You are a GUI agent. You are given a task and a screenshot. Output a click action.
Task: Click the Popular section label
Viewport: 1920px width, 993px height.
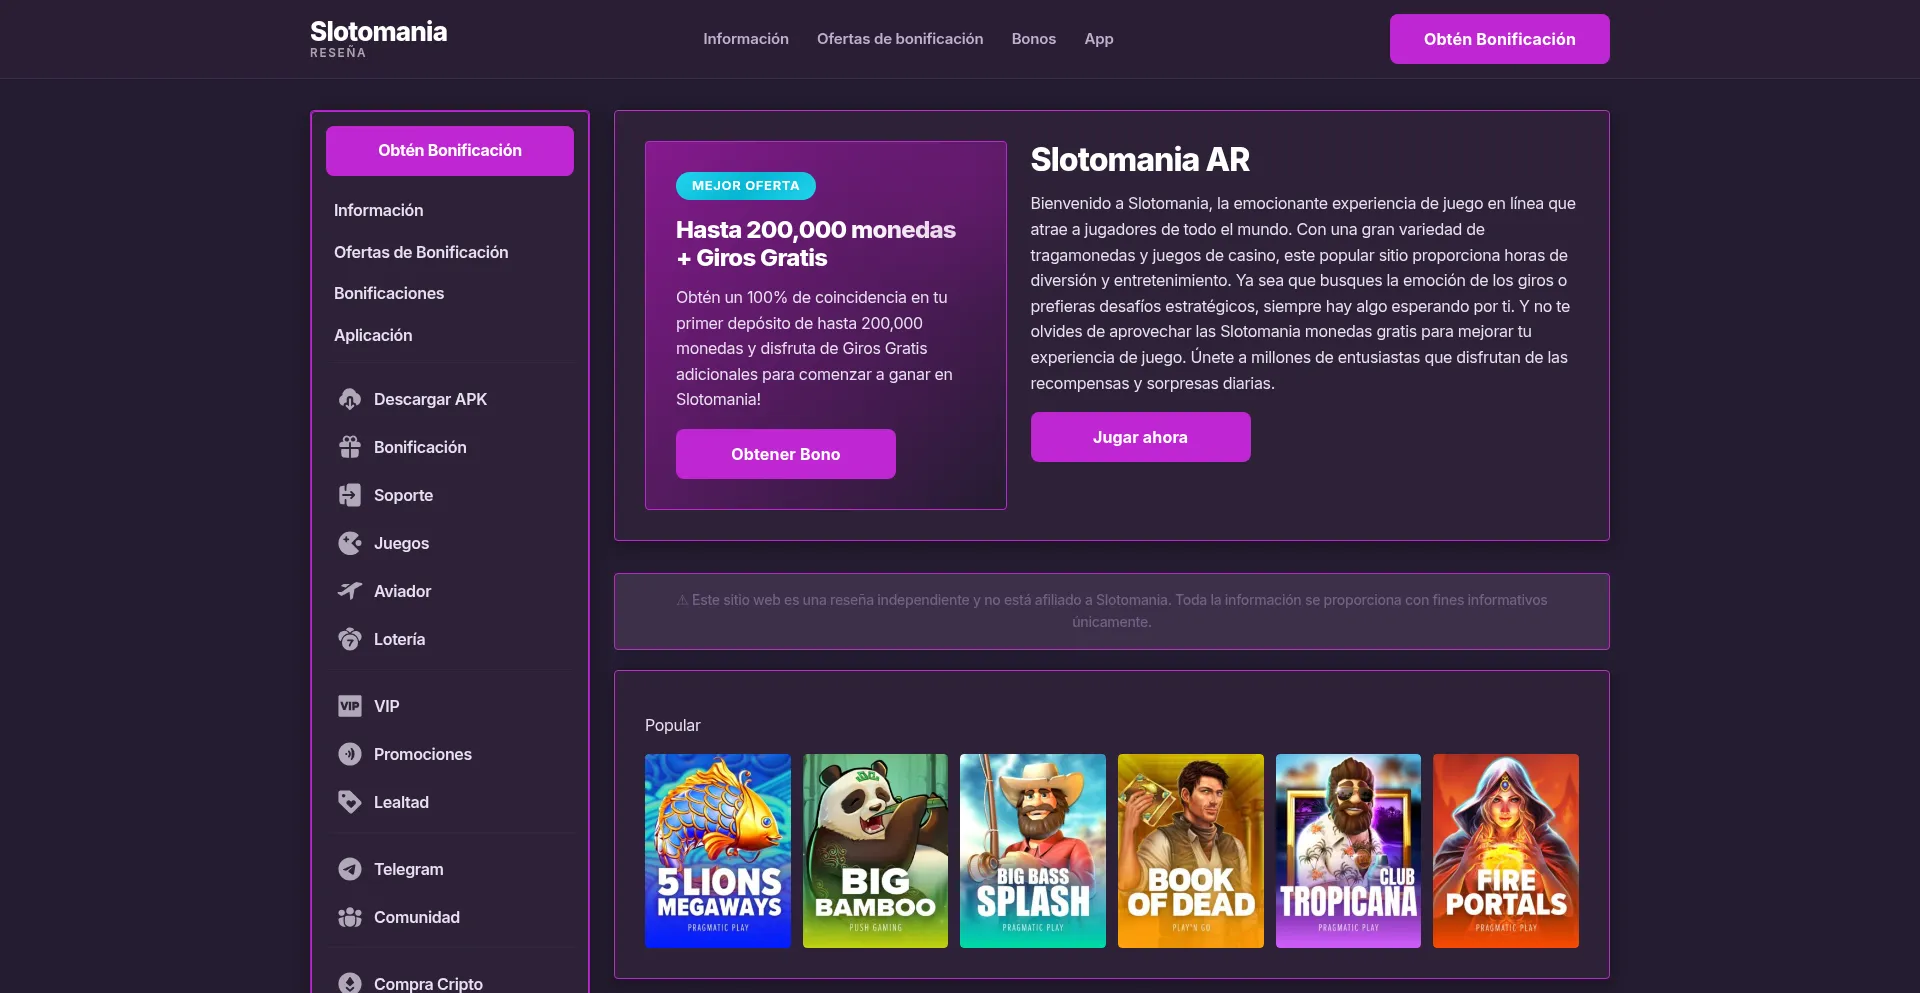pyautogui.click(x=673, y=725)
